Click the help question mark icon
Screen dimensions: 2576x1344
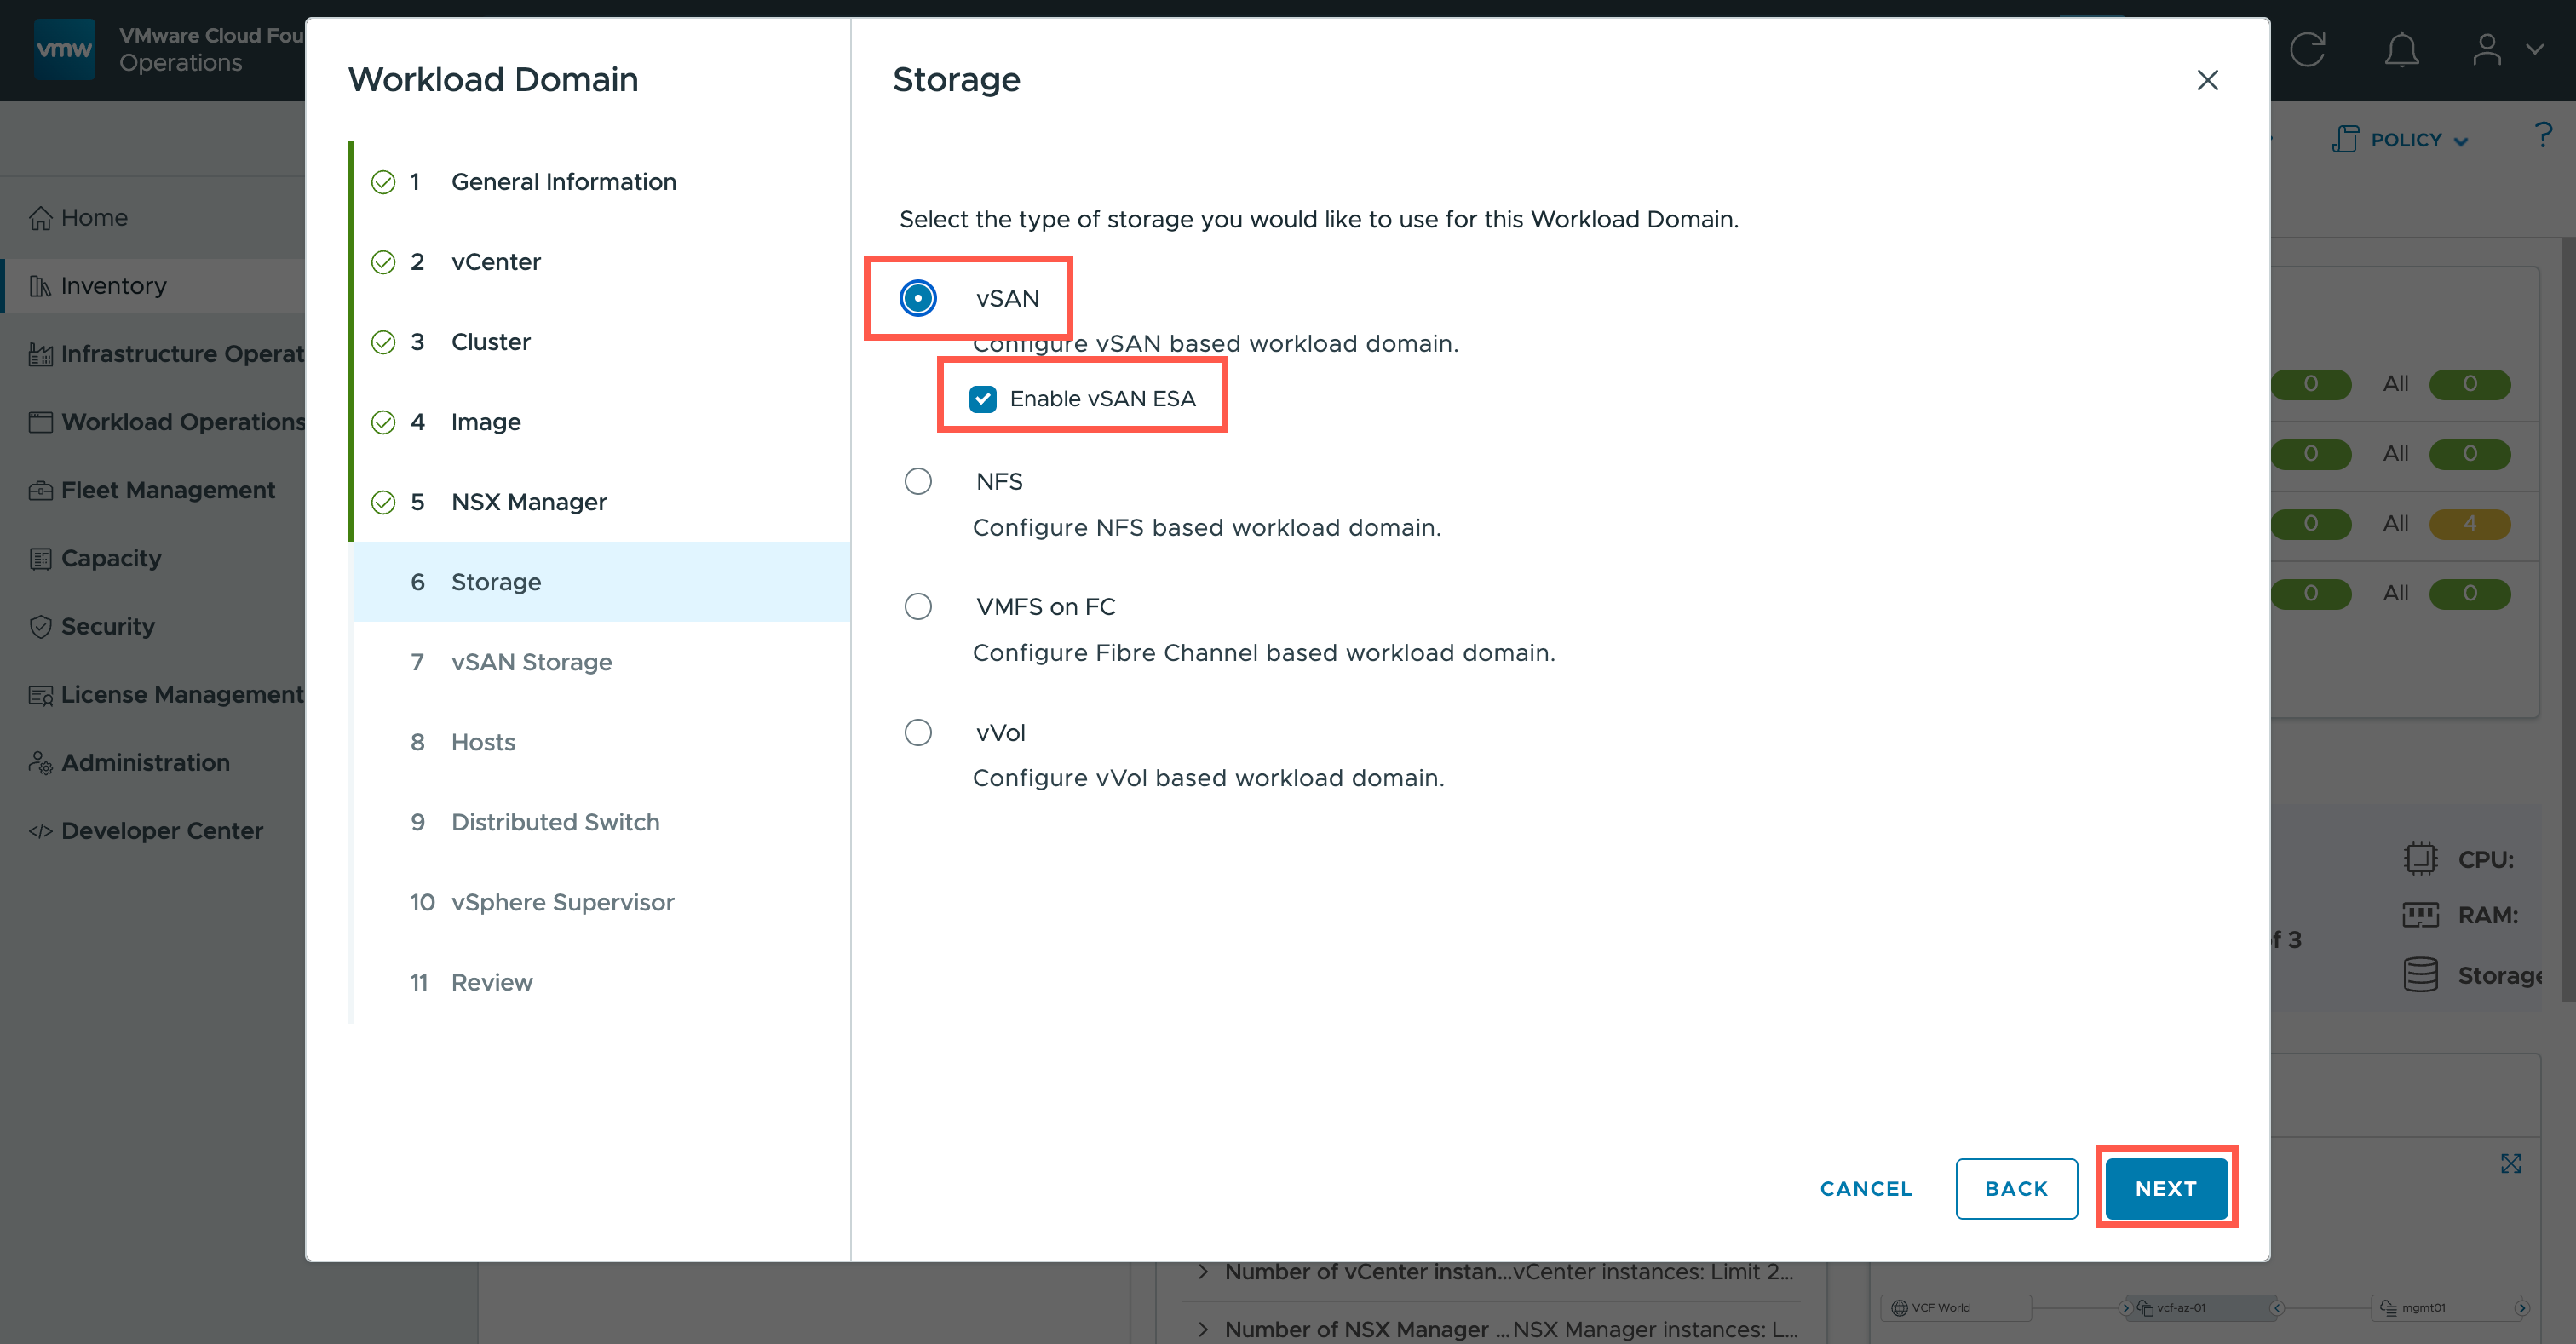pyautogui.click(x=2543, y=135)
